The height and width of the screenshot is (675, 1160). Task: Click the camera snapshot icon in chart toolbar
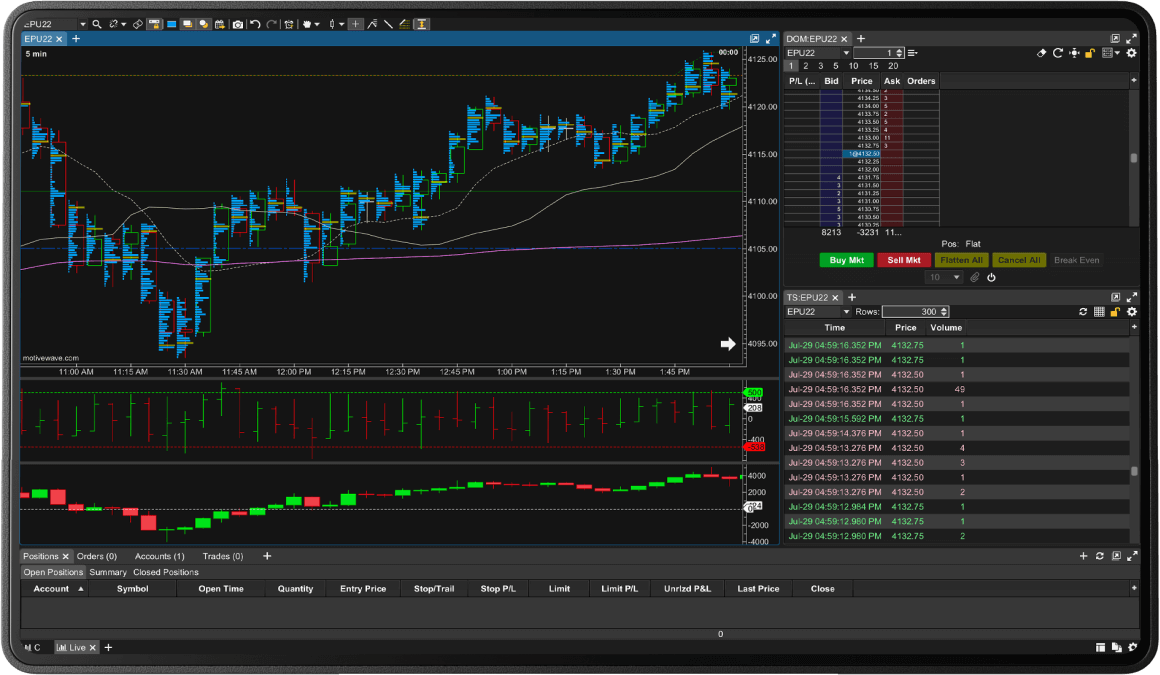[237, 24]
